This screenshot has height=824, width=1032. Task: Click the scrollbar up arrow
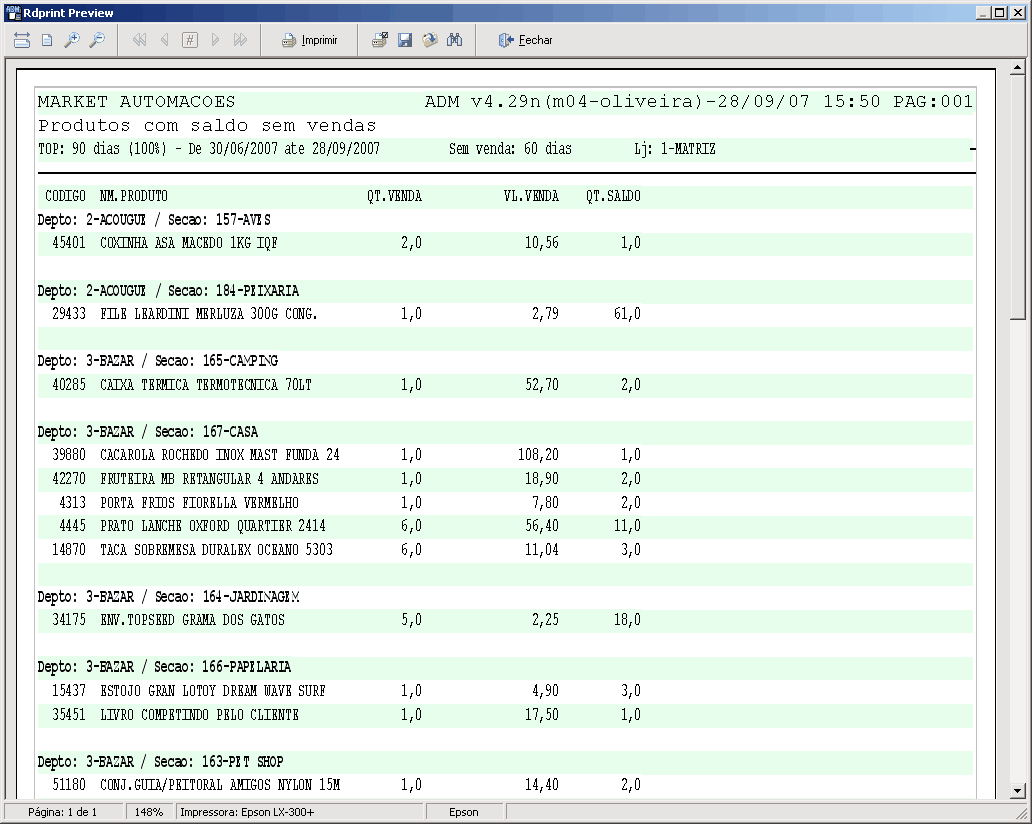click(1018, 67)
